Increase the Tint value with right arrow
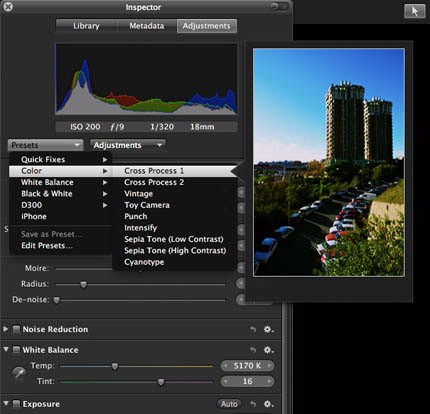 (x=269, y=381)
